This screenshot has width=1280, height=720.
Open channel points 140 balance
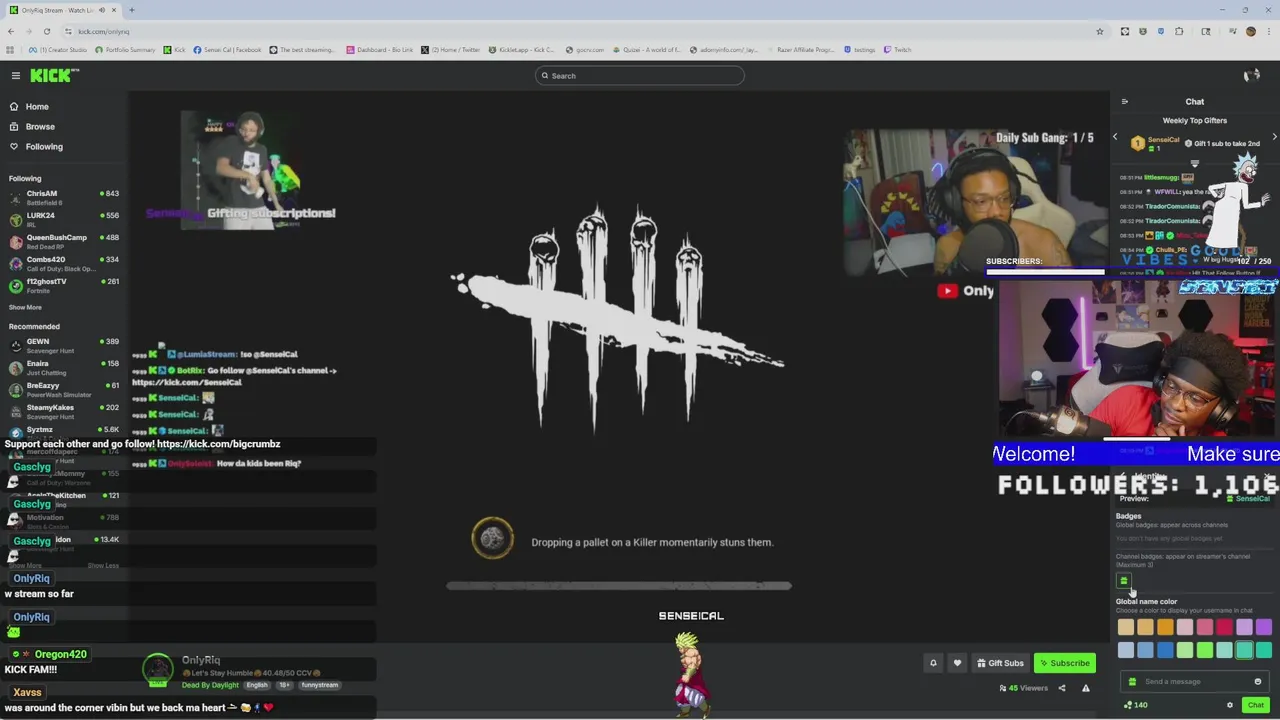(x=1135, y=705)
